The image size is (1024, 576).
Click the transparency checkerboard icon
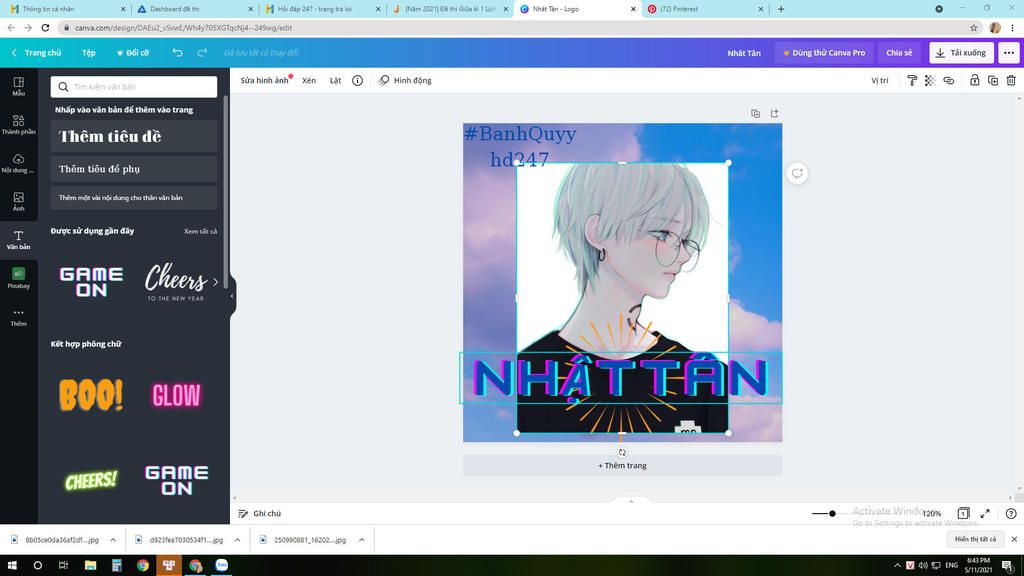930,80
